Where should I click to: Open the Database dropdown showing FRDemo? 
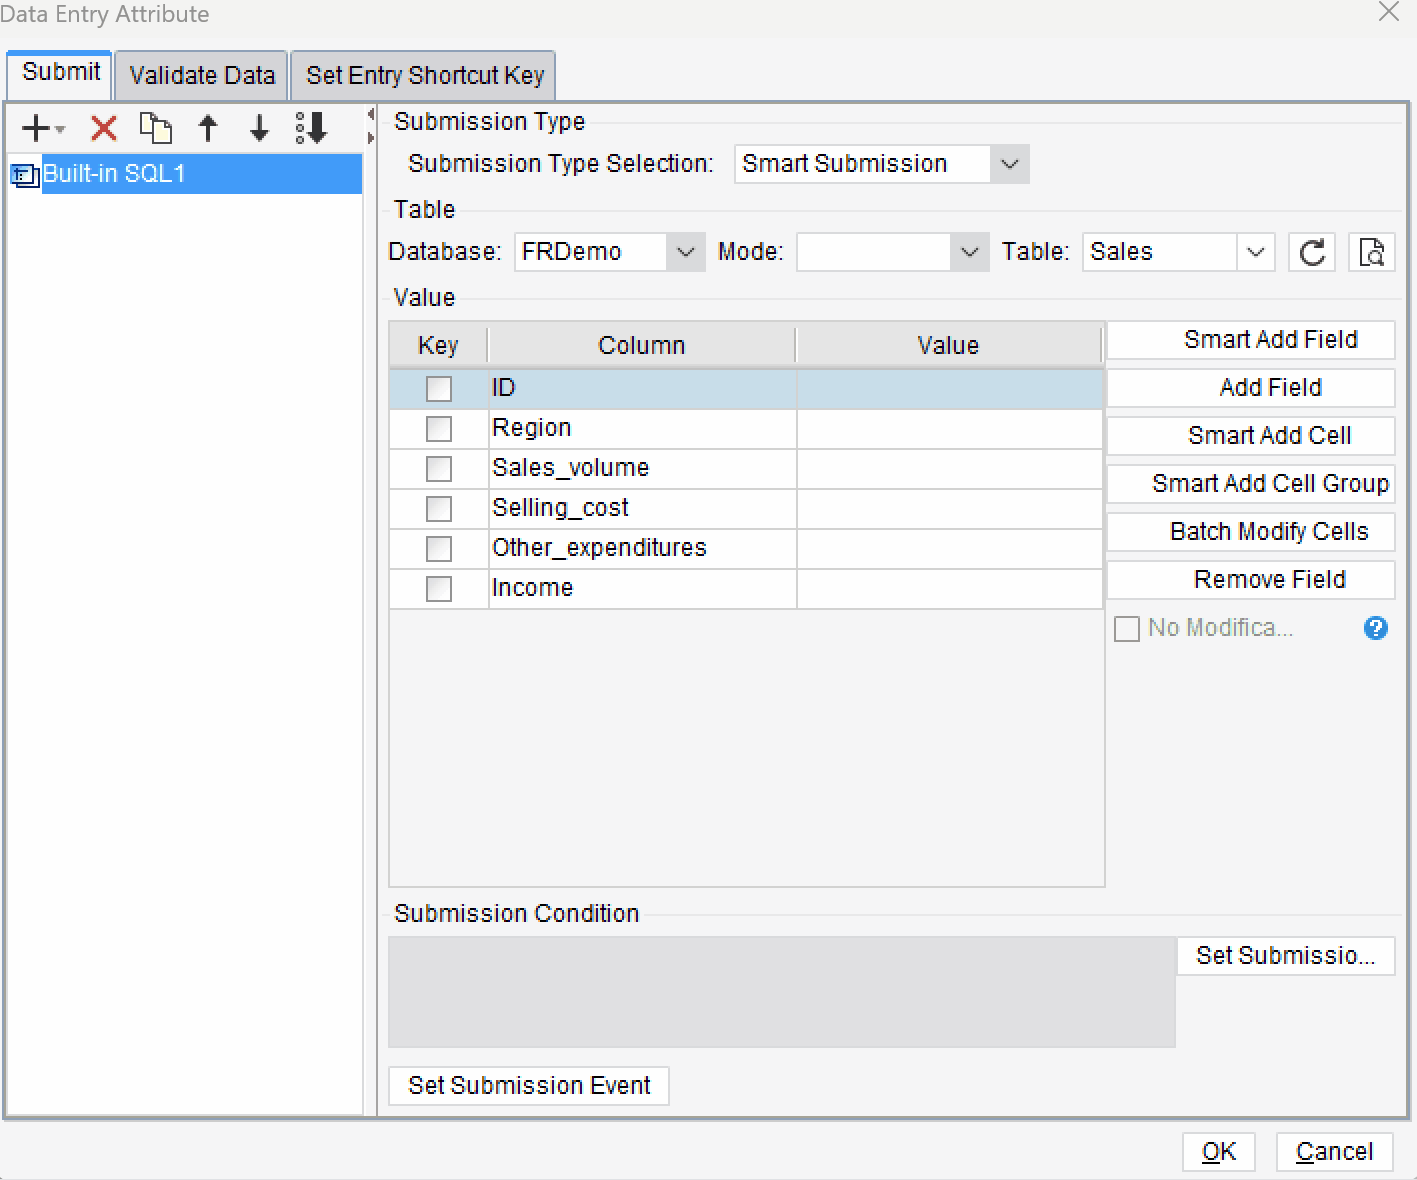pos(685,252)
